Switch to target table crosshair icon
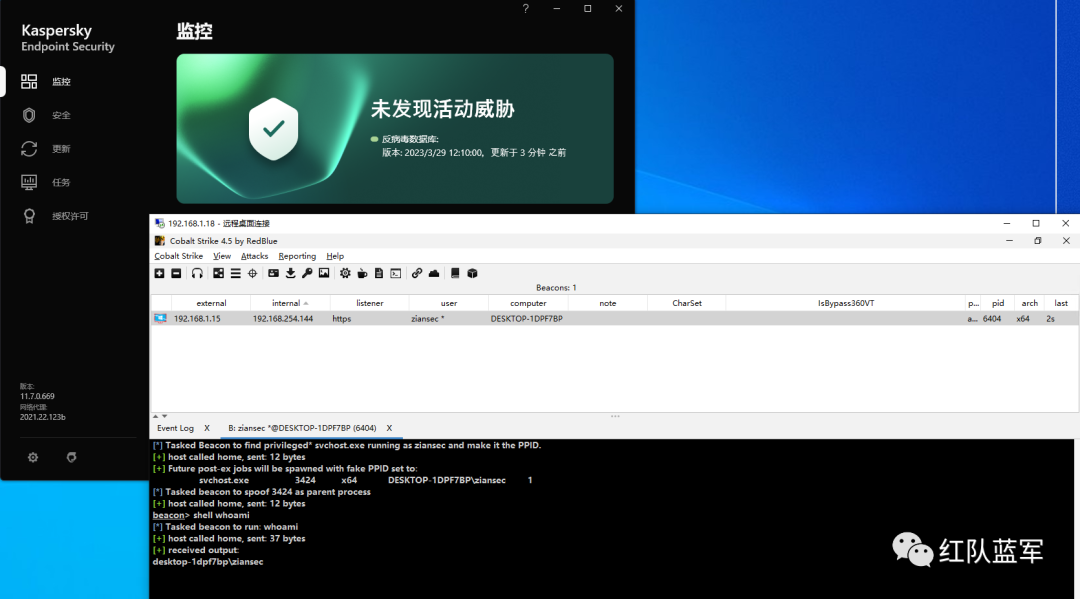Viewport: 1080px width, 599px height. (253, 273)
